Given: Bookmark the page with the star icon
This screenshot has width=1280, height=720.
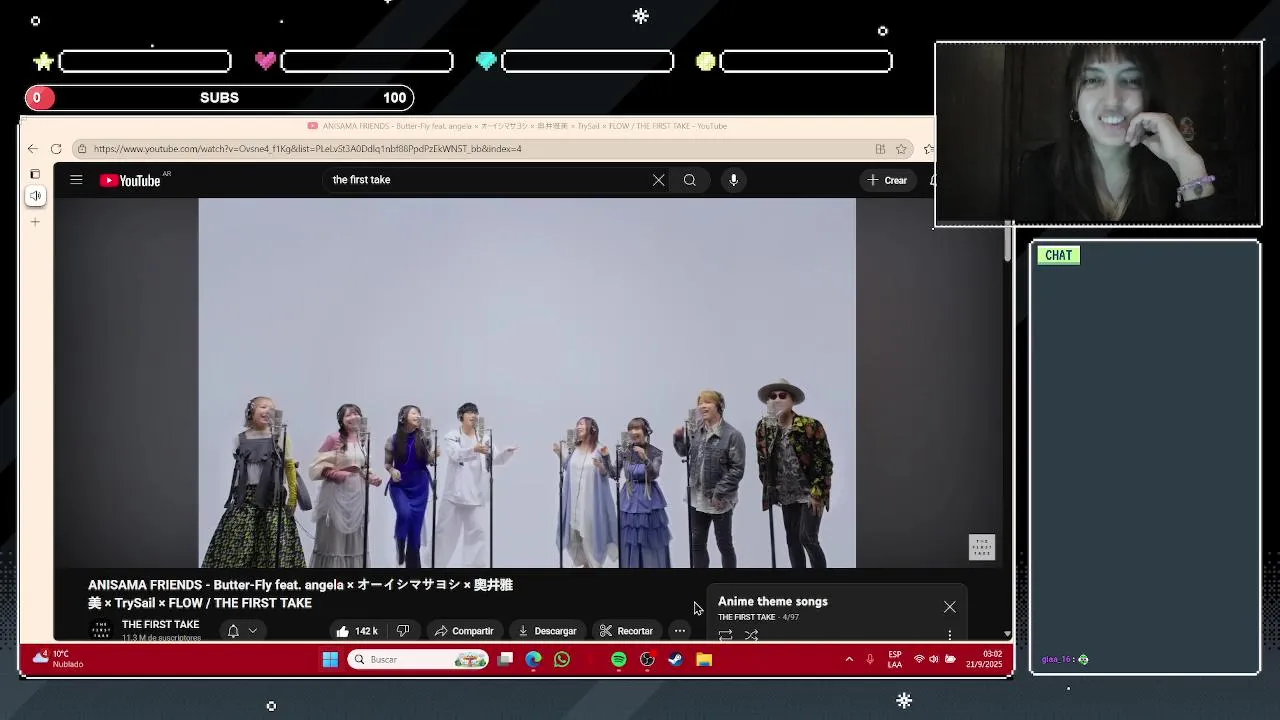Looking at the screenshot, I should (x=901, y=149).
